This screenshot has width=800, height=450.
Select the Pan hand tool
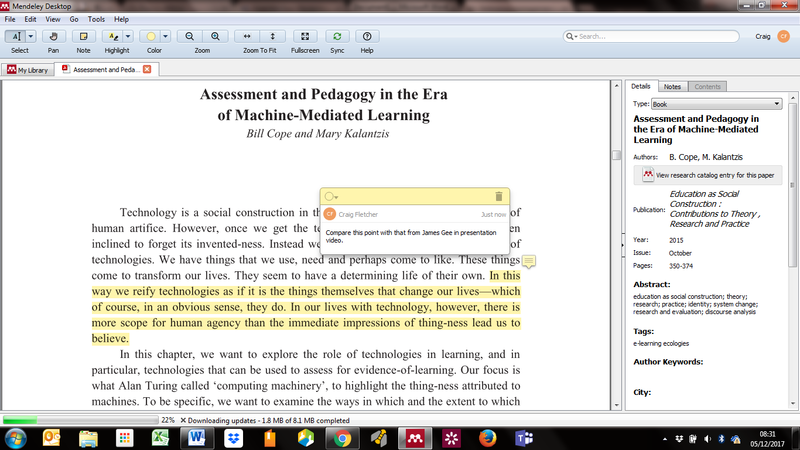[x=51, y=36]
